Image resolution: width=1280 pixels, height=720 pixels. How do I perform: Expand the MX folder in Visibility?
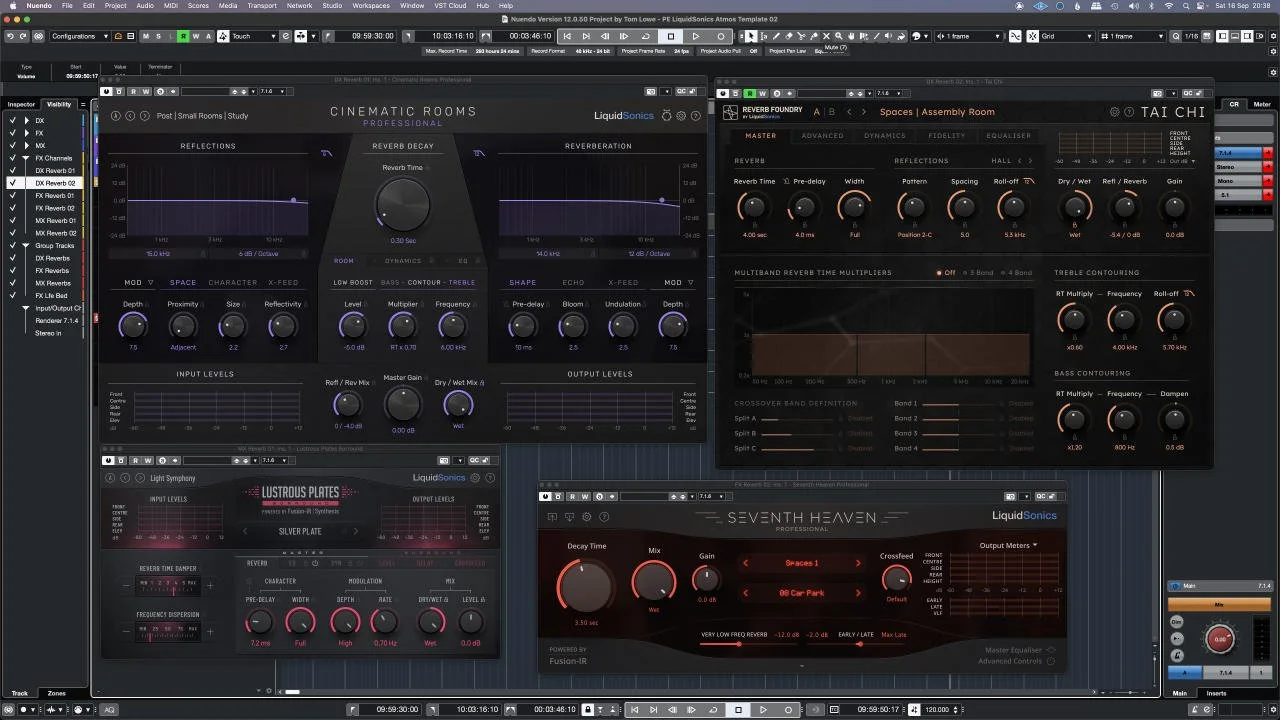click(27, 146)
